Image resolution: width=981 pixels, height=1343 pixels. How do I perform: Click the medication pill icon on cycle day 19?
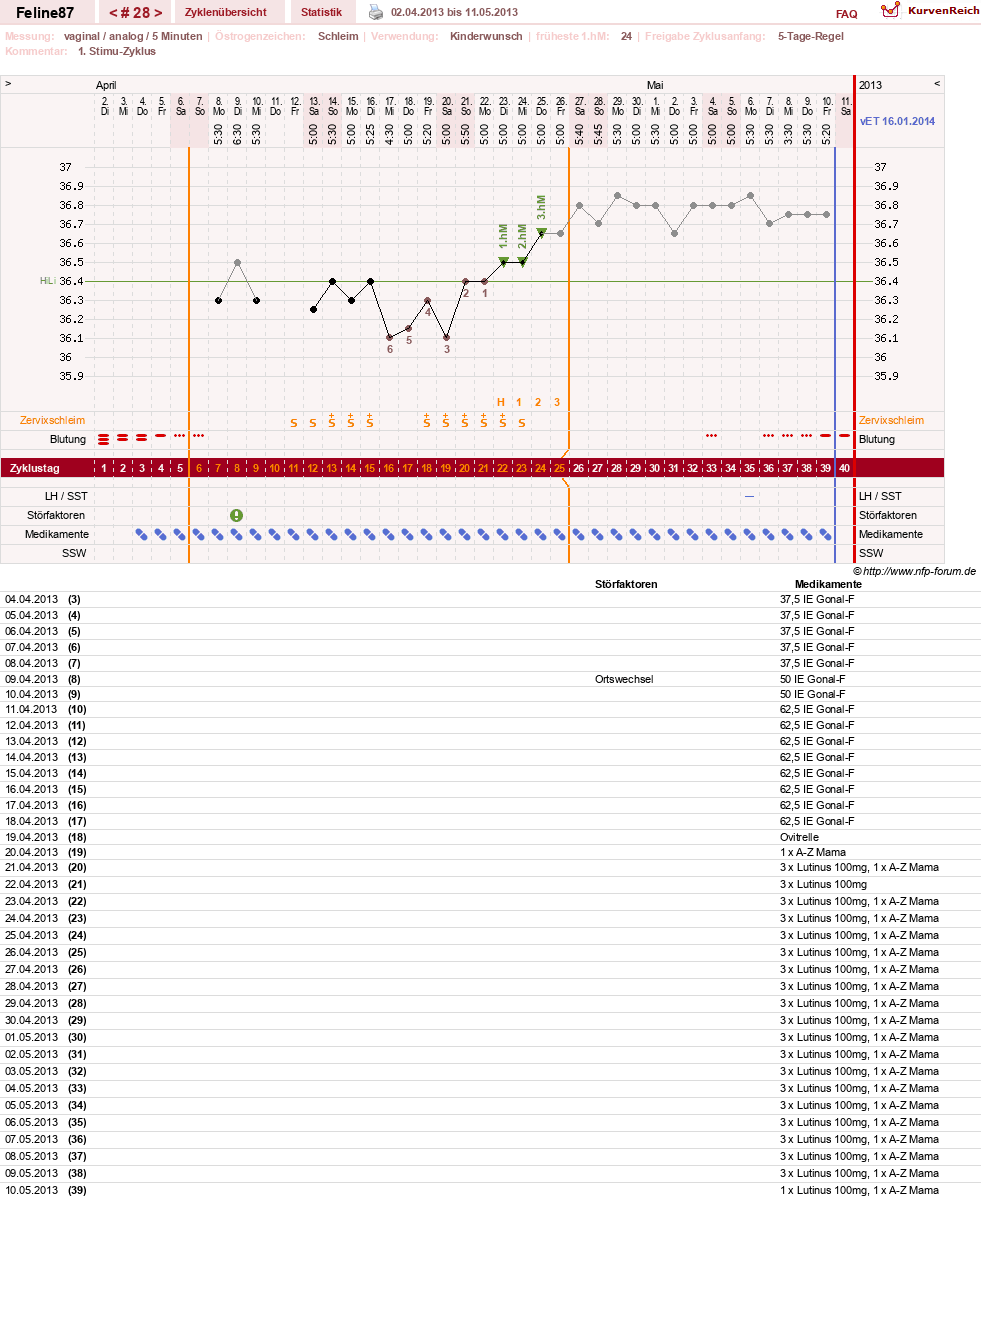(445, 534)
